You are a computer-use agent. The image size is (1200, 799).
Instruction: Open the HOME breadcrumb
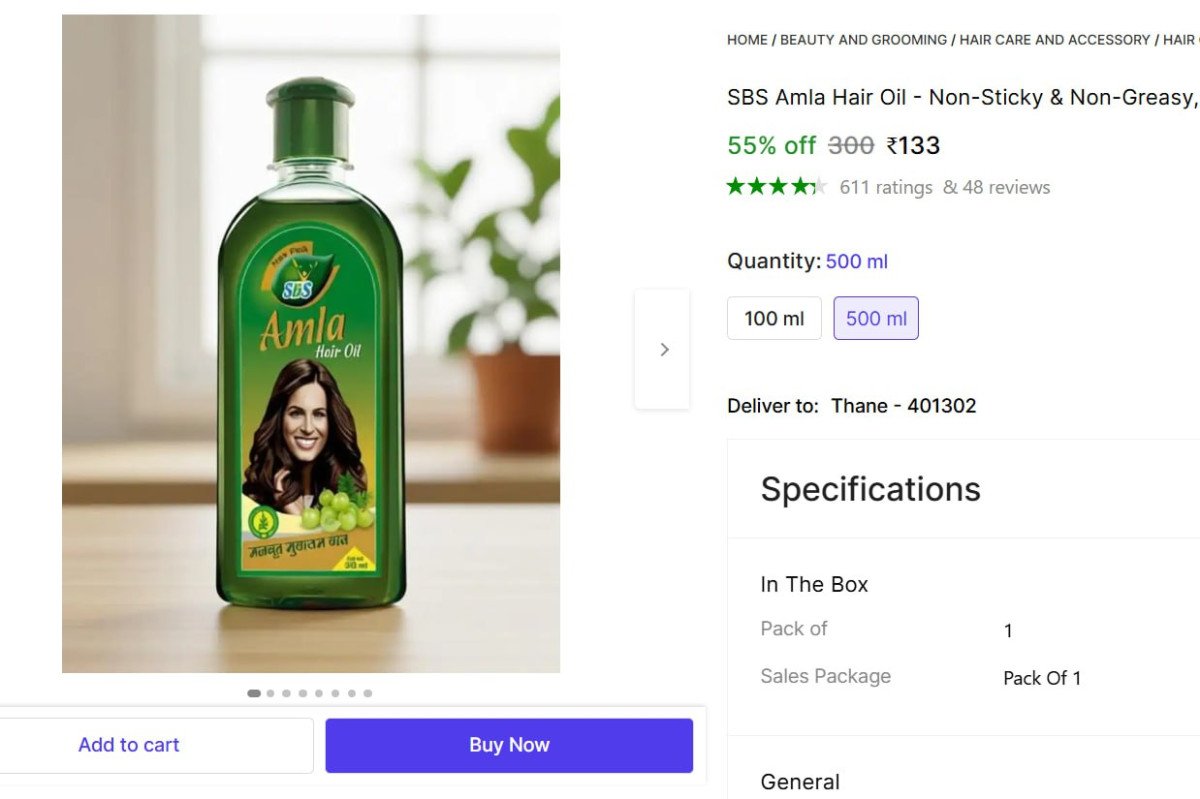746,39
